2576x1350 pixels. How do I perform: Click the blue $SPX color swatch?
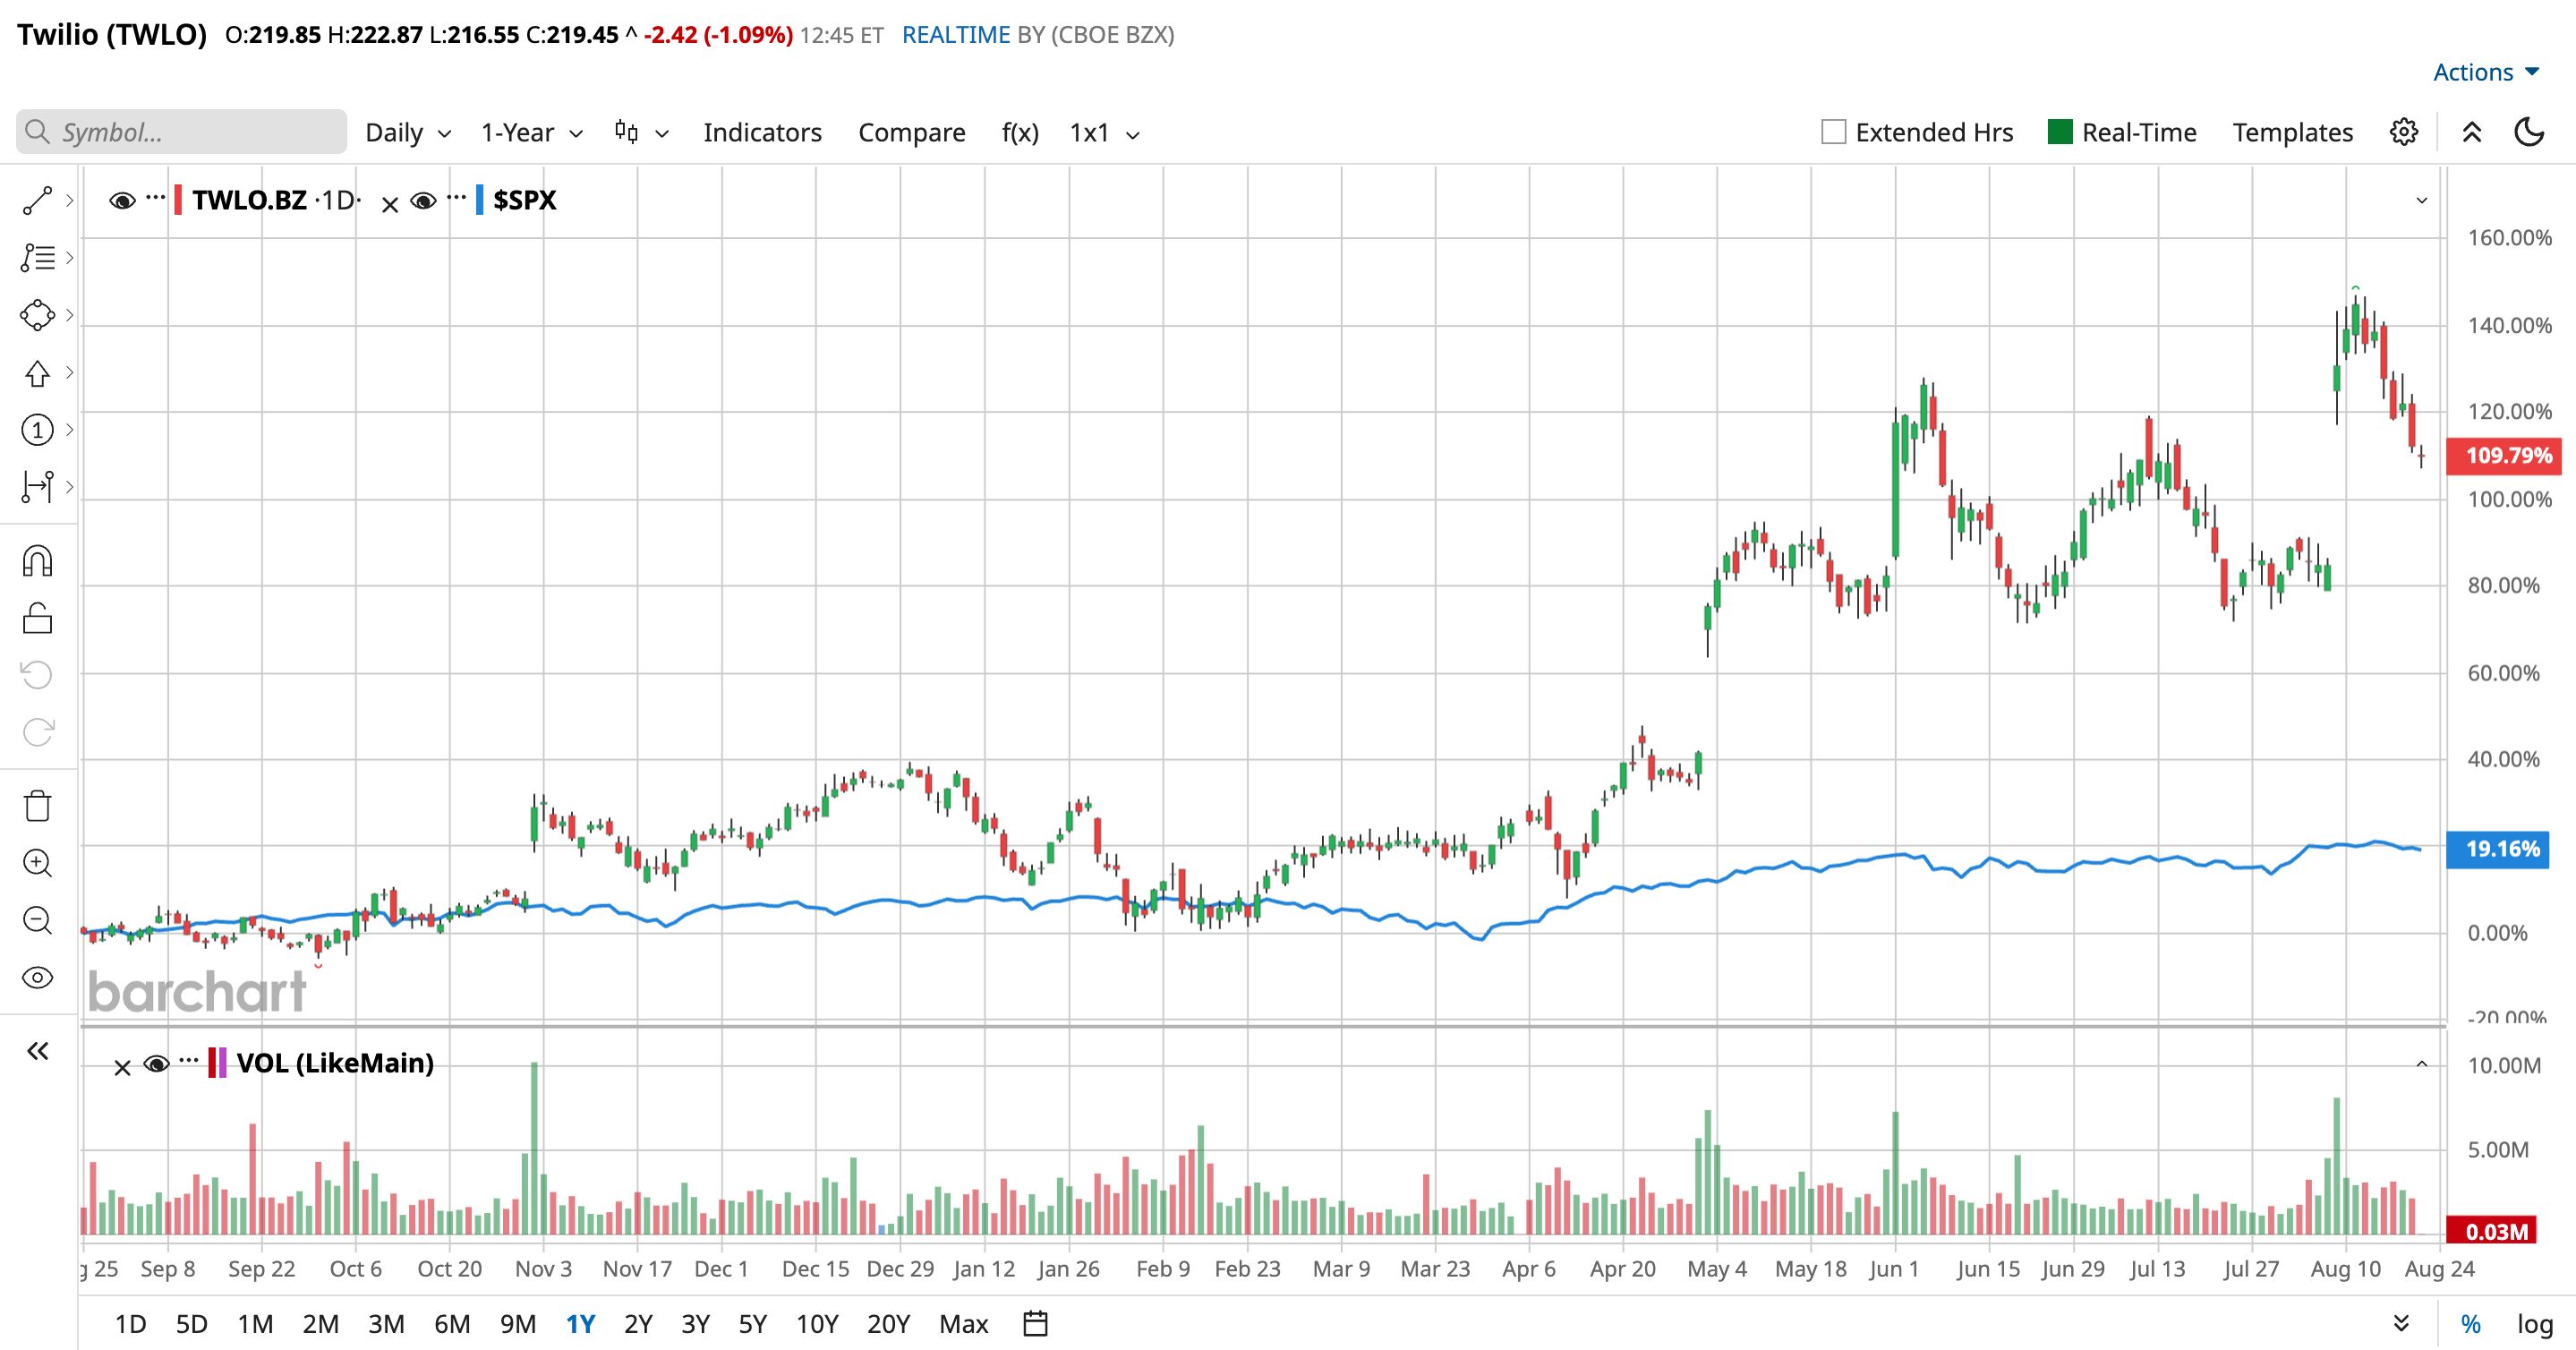[x=480, y=200]
